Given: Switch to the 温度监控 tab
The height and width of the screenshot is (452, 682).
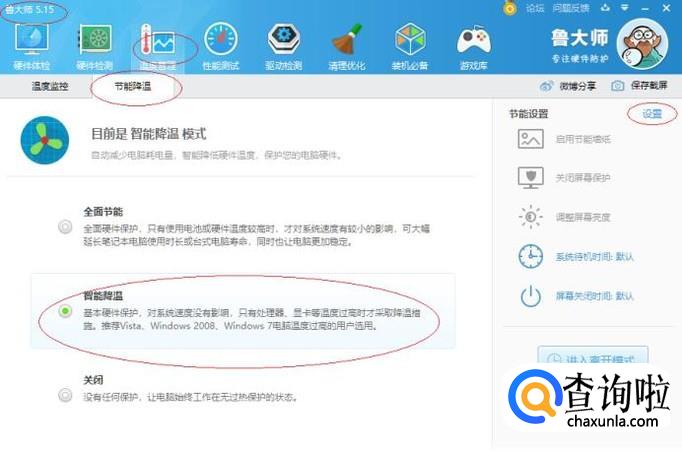Looking at the screenshot, I should click(x=50, y=86).
